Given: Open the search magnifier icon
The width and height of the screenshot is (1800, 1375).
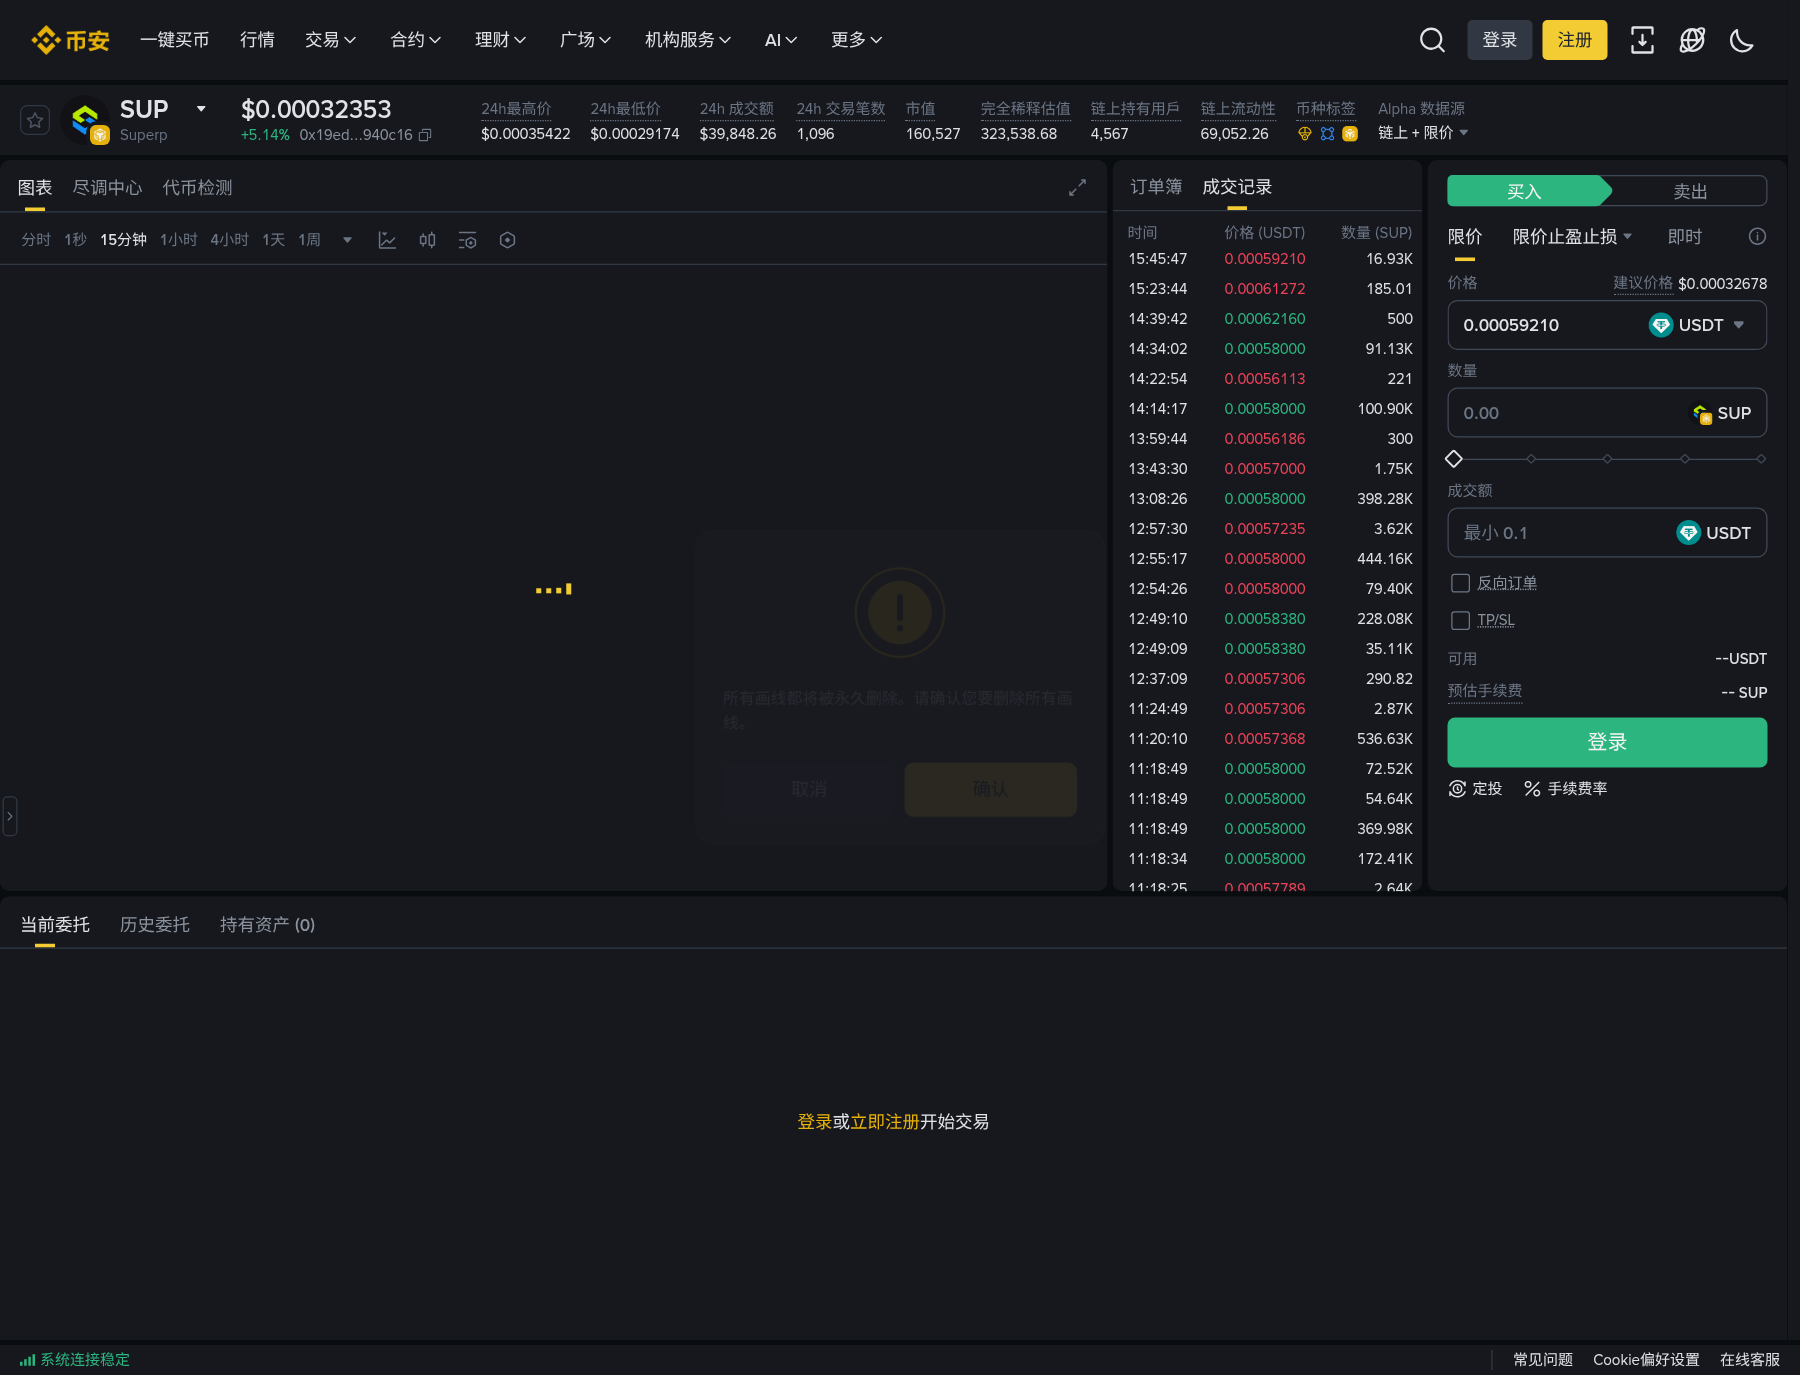Looking at the screenshot, I should click(1432, 40).
